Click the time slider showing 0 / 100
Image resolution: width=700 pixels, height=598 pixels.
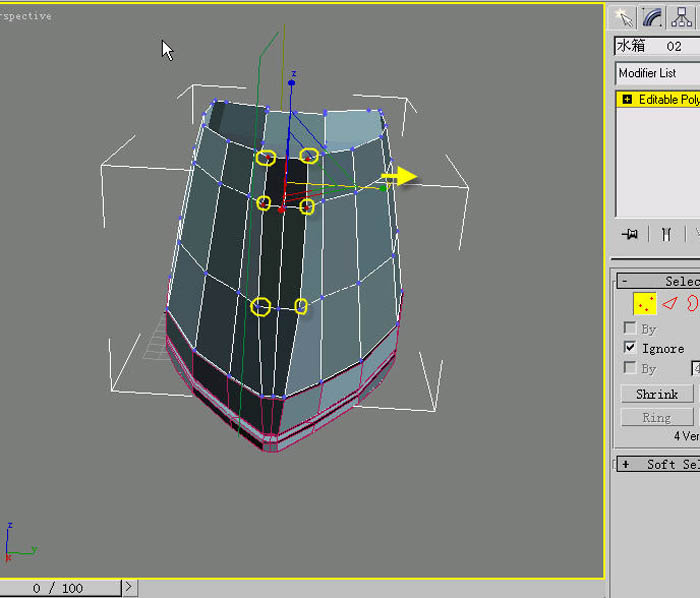coord(60,588)
